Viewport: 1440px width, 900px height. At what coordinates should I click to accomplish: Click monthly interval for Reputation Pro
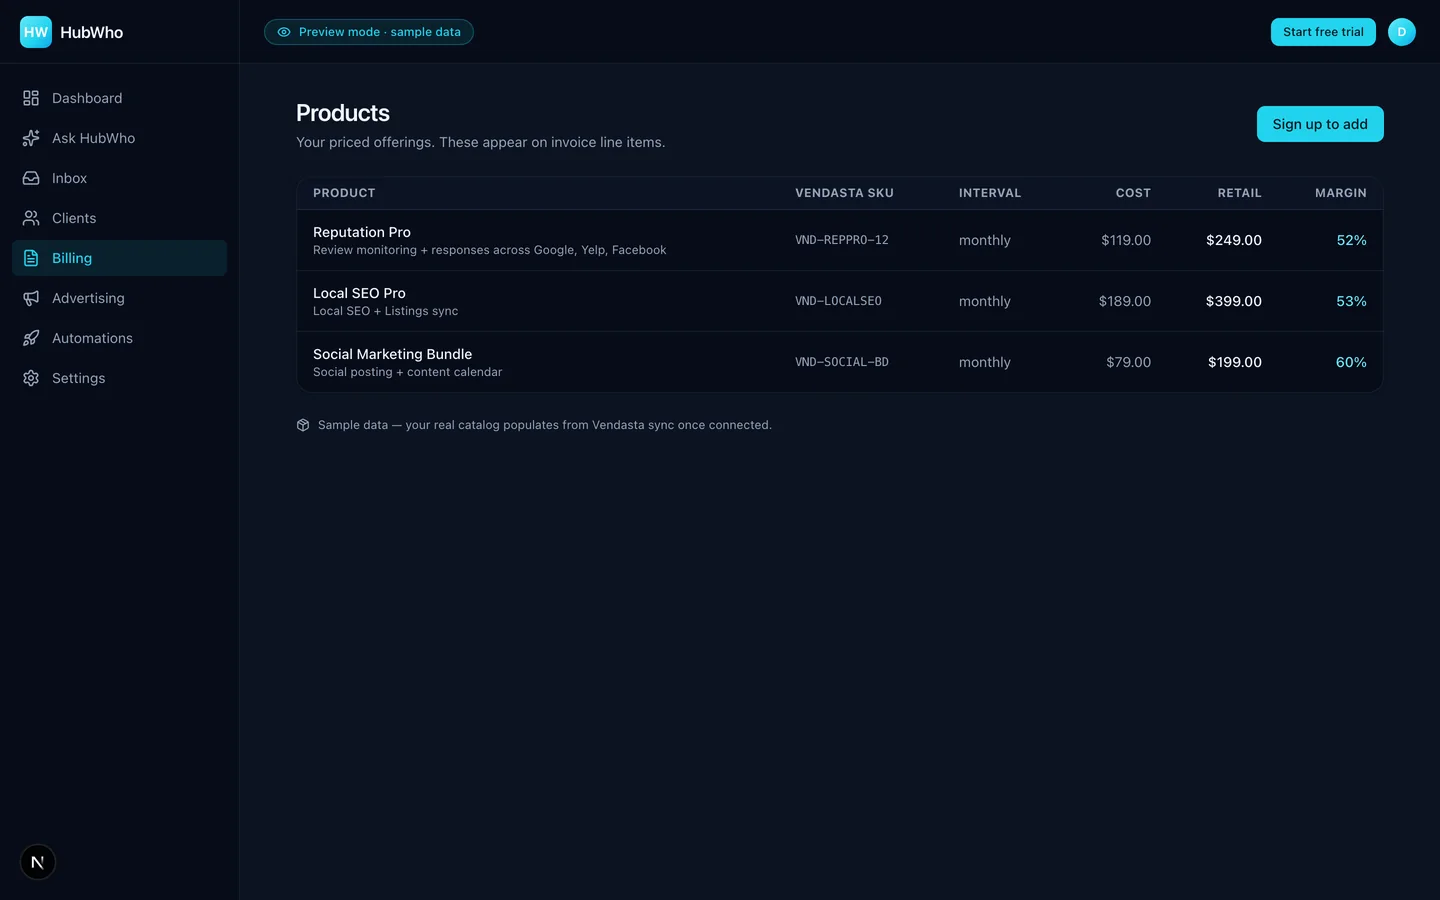[x=985, y=240]
